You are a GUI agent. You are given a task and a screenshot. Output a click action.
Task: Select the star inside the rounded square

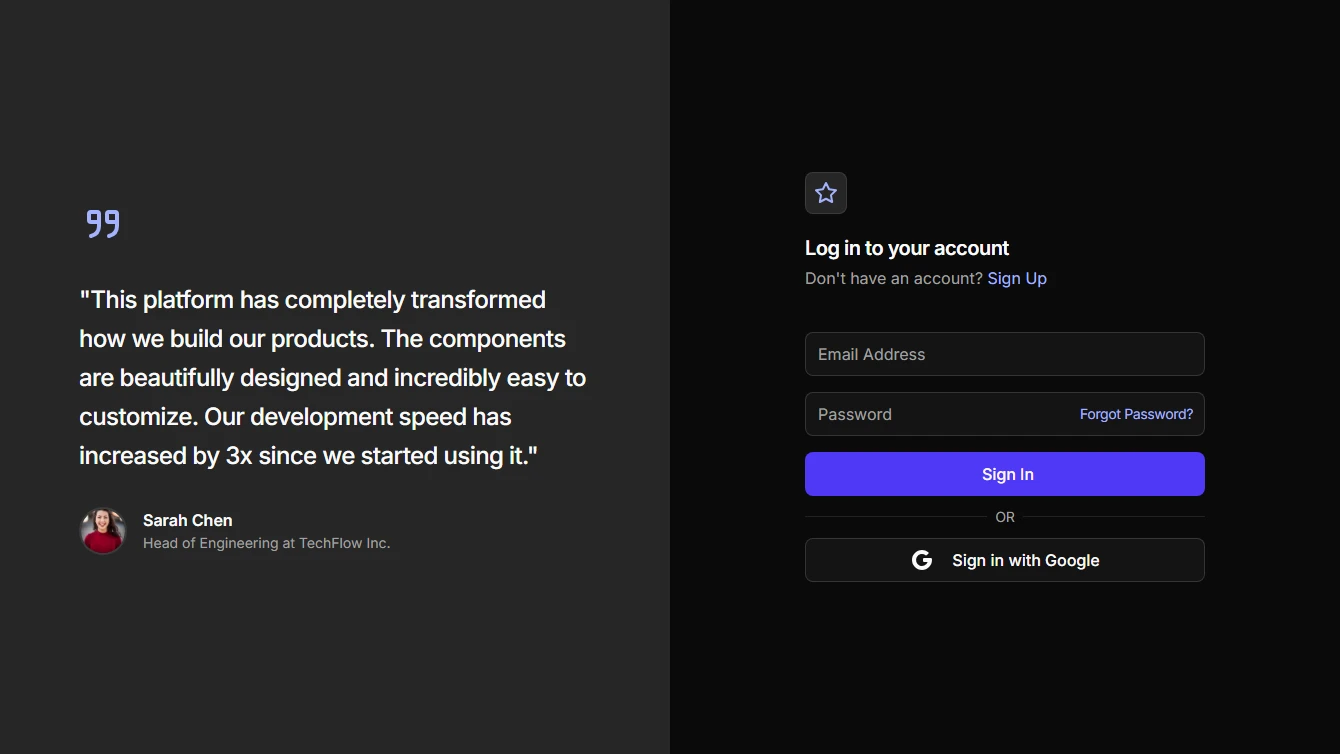click(x=826, y=193)
